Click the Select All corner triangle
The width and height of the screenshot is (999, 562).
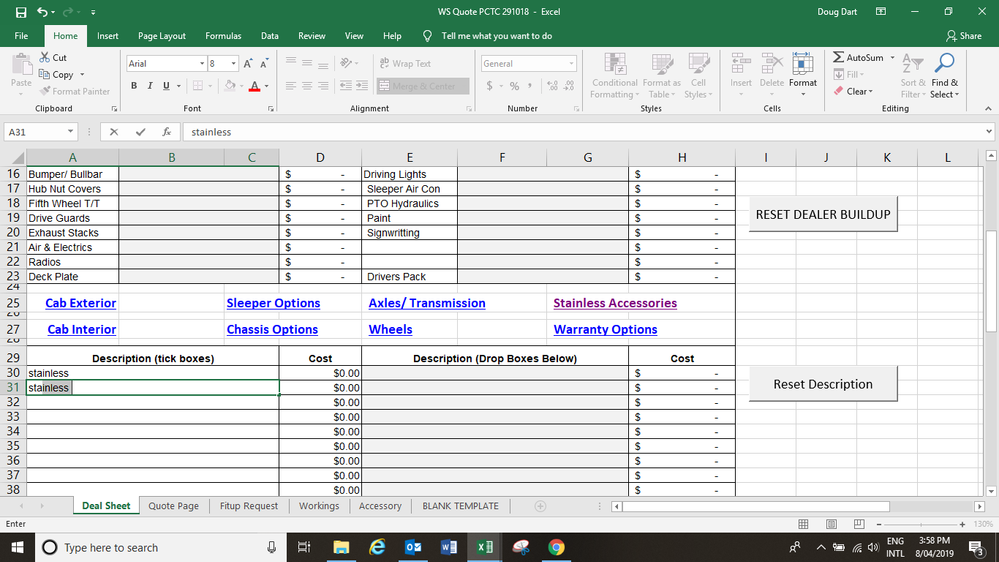pos(18,158)
